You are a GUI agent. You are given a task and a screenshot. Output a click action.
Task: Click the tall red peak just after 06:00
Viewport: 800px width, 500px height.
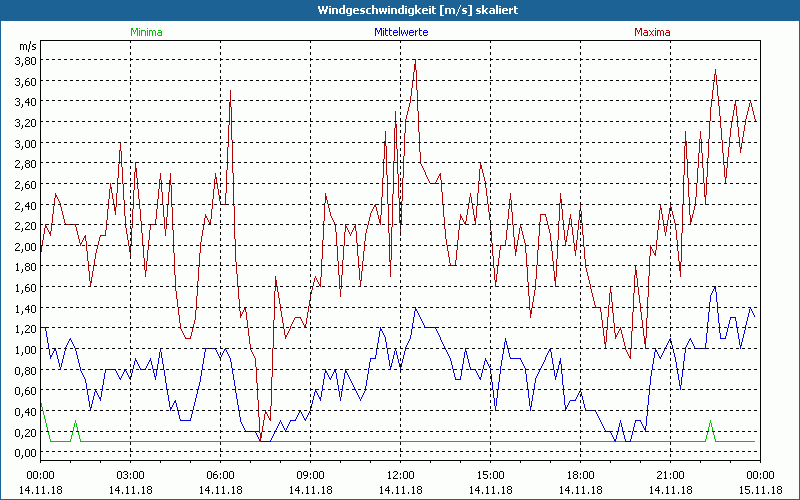pyautogui.click(x=231, y=92)
